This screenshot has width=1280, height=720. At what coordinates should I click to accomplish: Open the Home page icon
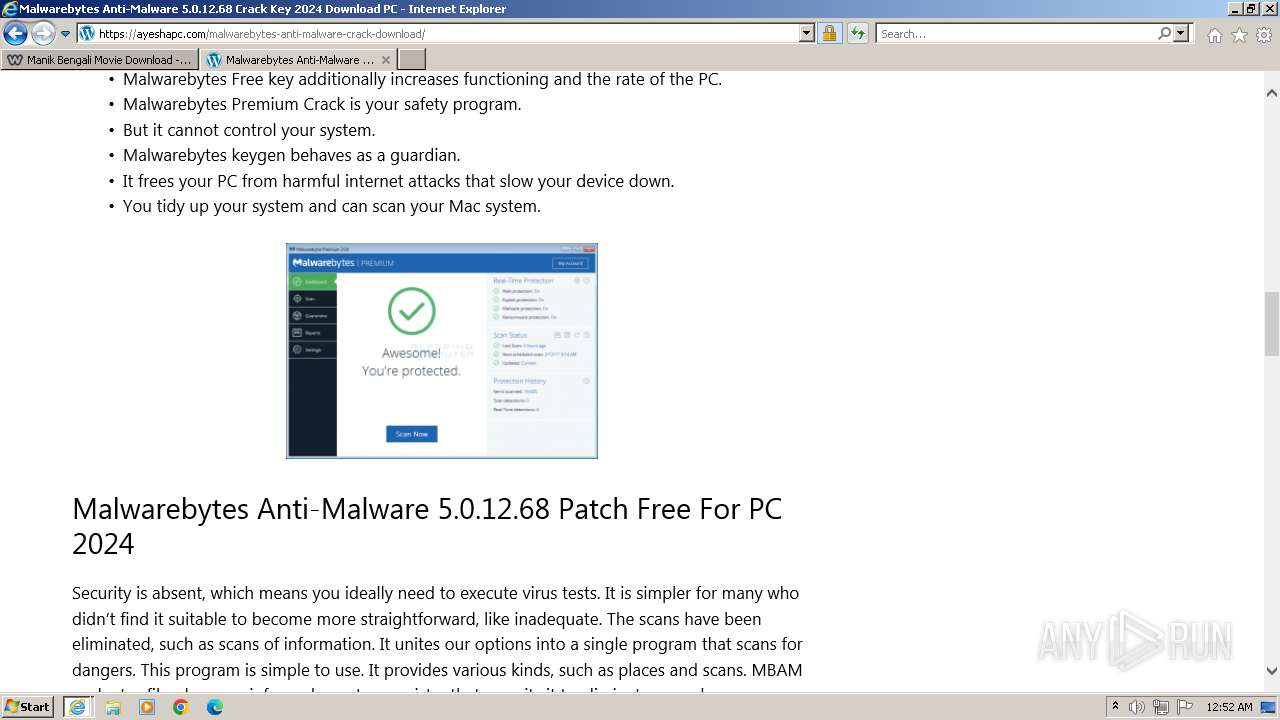(1214, 35)
